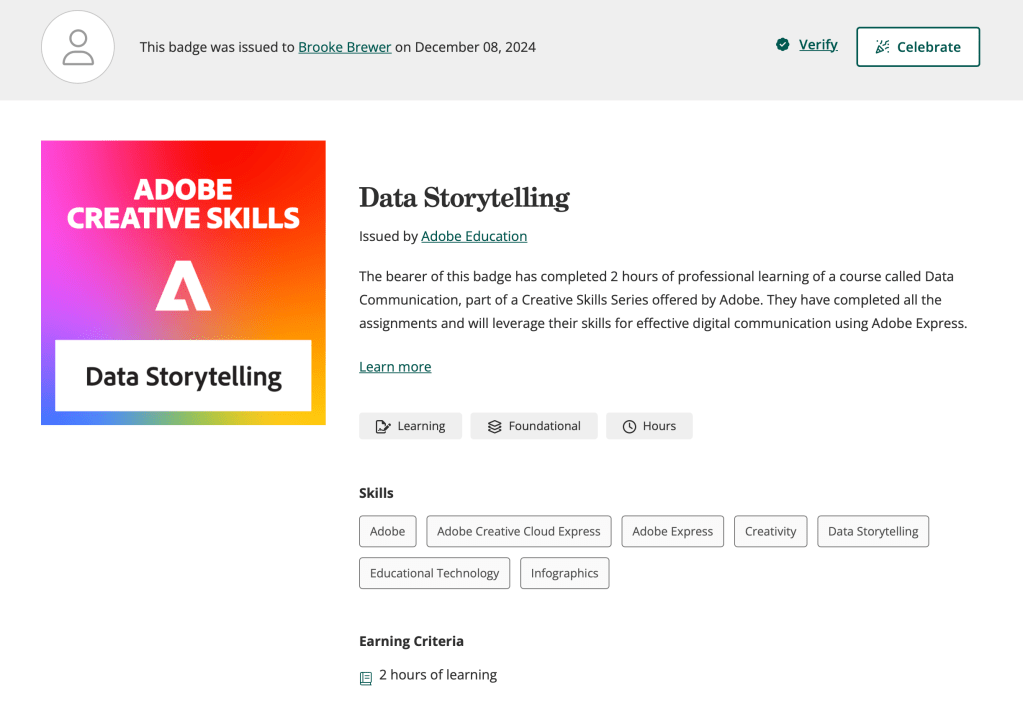The height and width of the screenshot is (705, 1023).
Task: Click the green verified checkmark icon
Action: (783, 45)
